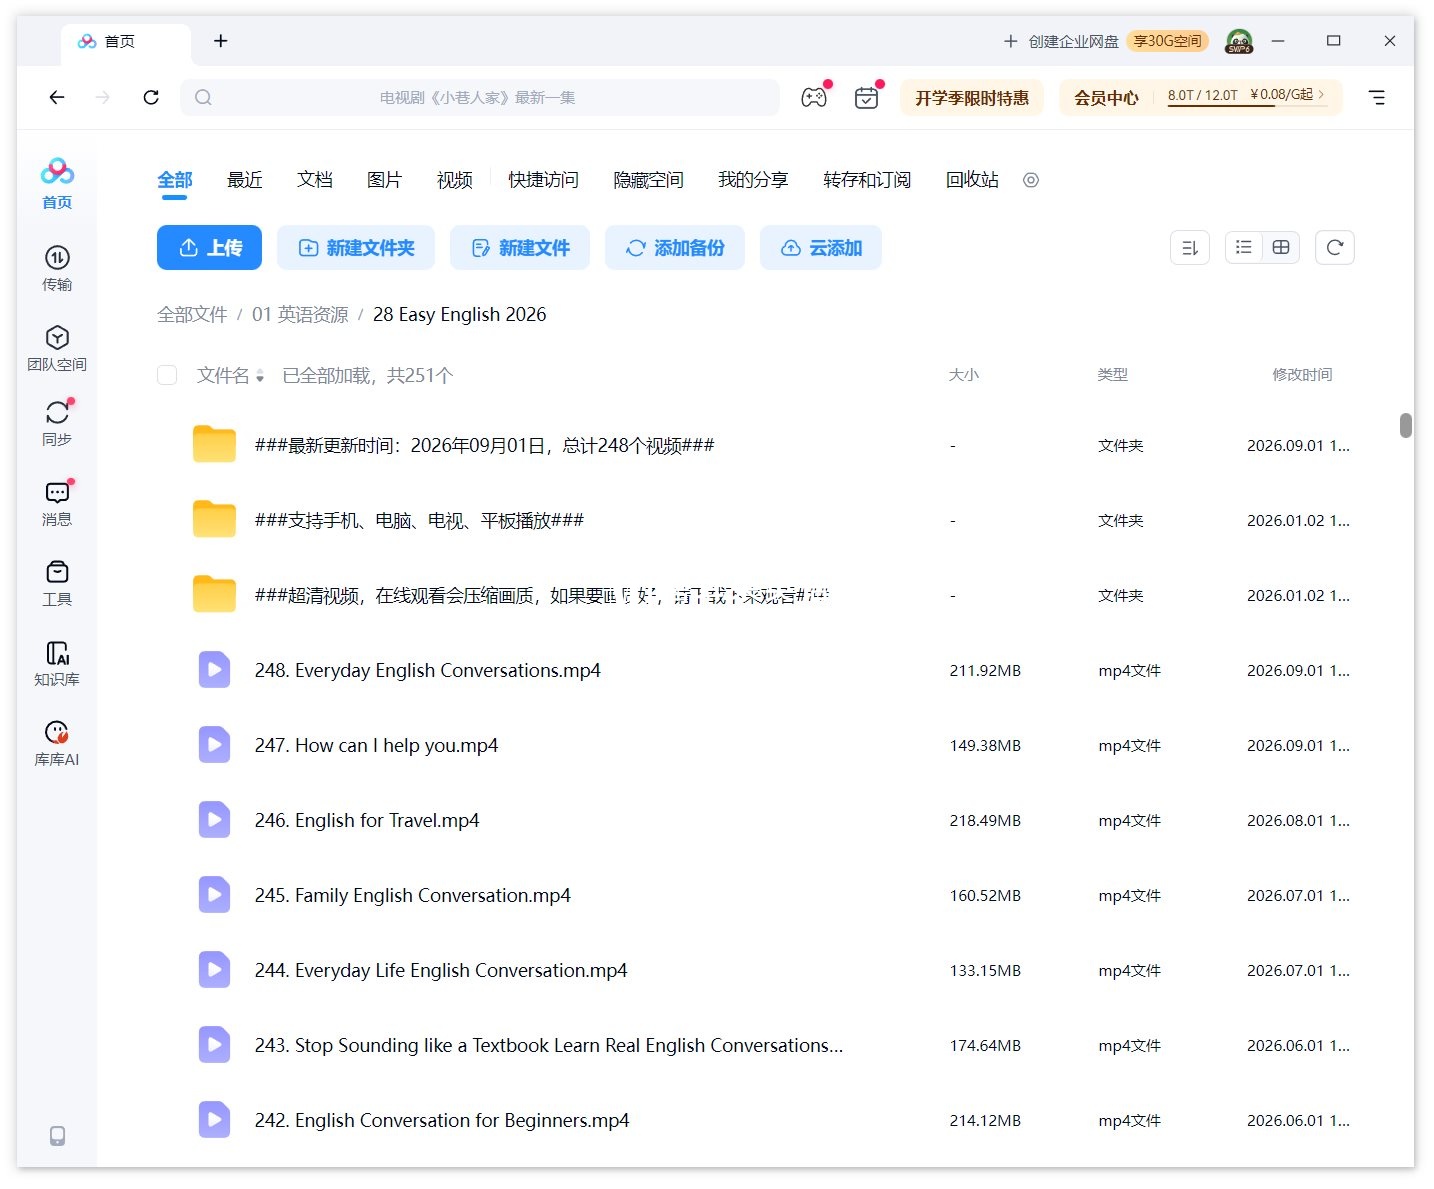Click the 大小 column header
The width and height of the screenshot is (1434, 1189).
pos(964,375)
